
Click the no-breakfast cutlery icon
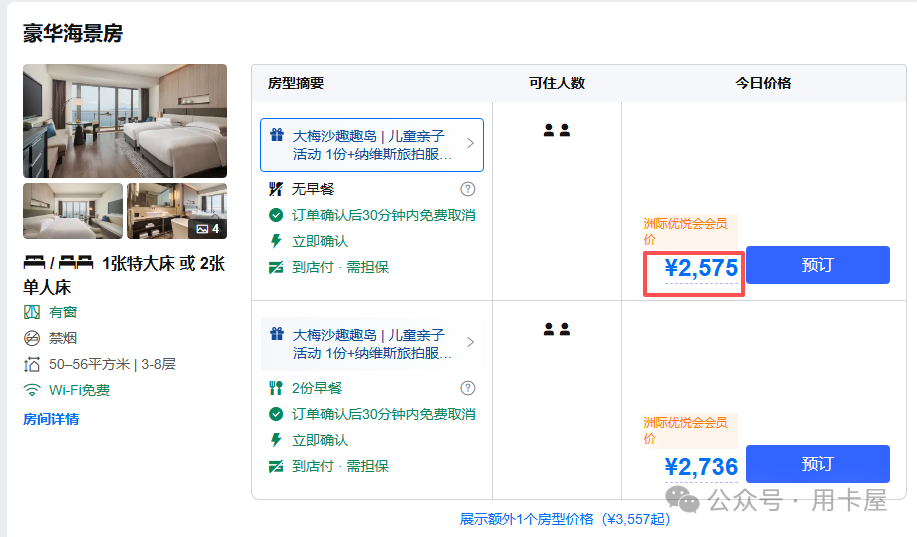275,189
